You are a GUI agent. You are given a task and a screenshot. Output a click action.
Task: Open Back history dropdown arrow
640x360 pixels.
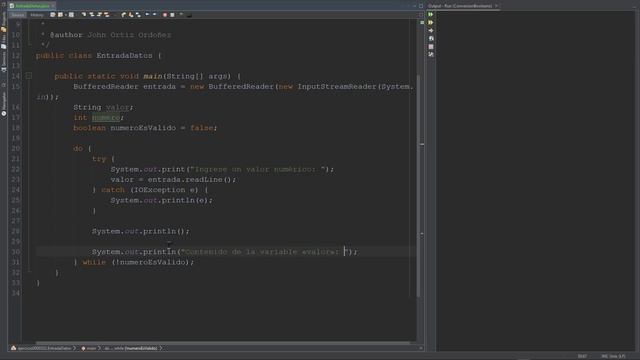tap(66, 15)
